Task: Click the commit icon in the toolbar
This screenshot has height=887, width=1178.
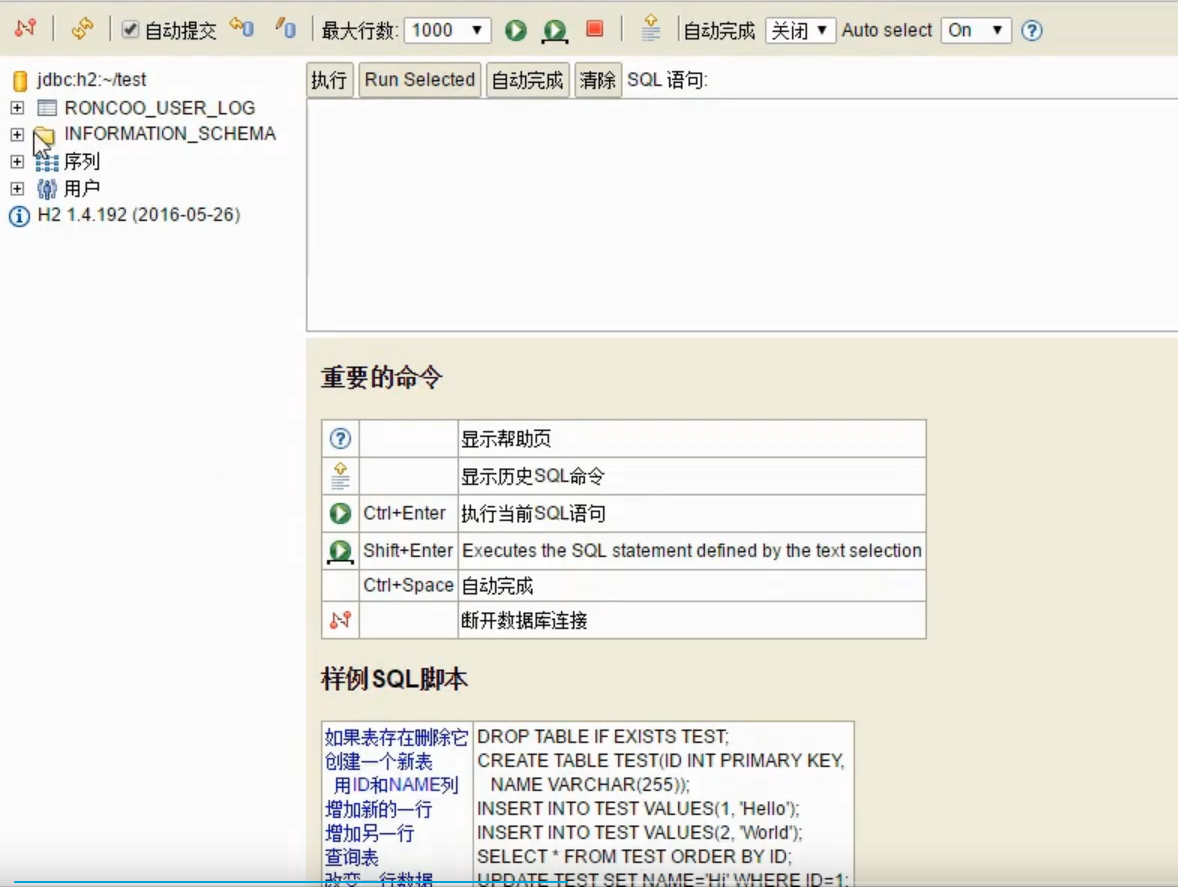Action: click(285, 29)
